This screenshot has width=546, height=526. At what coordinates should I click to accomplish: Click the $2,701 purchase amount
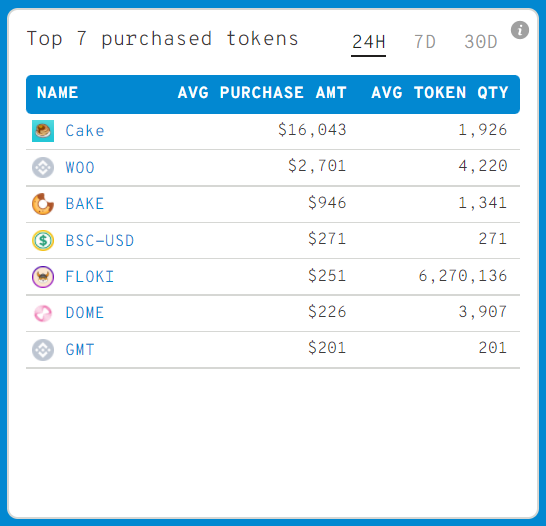point(317,166)
